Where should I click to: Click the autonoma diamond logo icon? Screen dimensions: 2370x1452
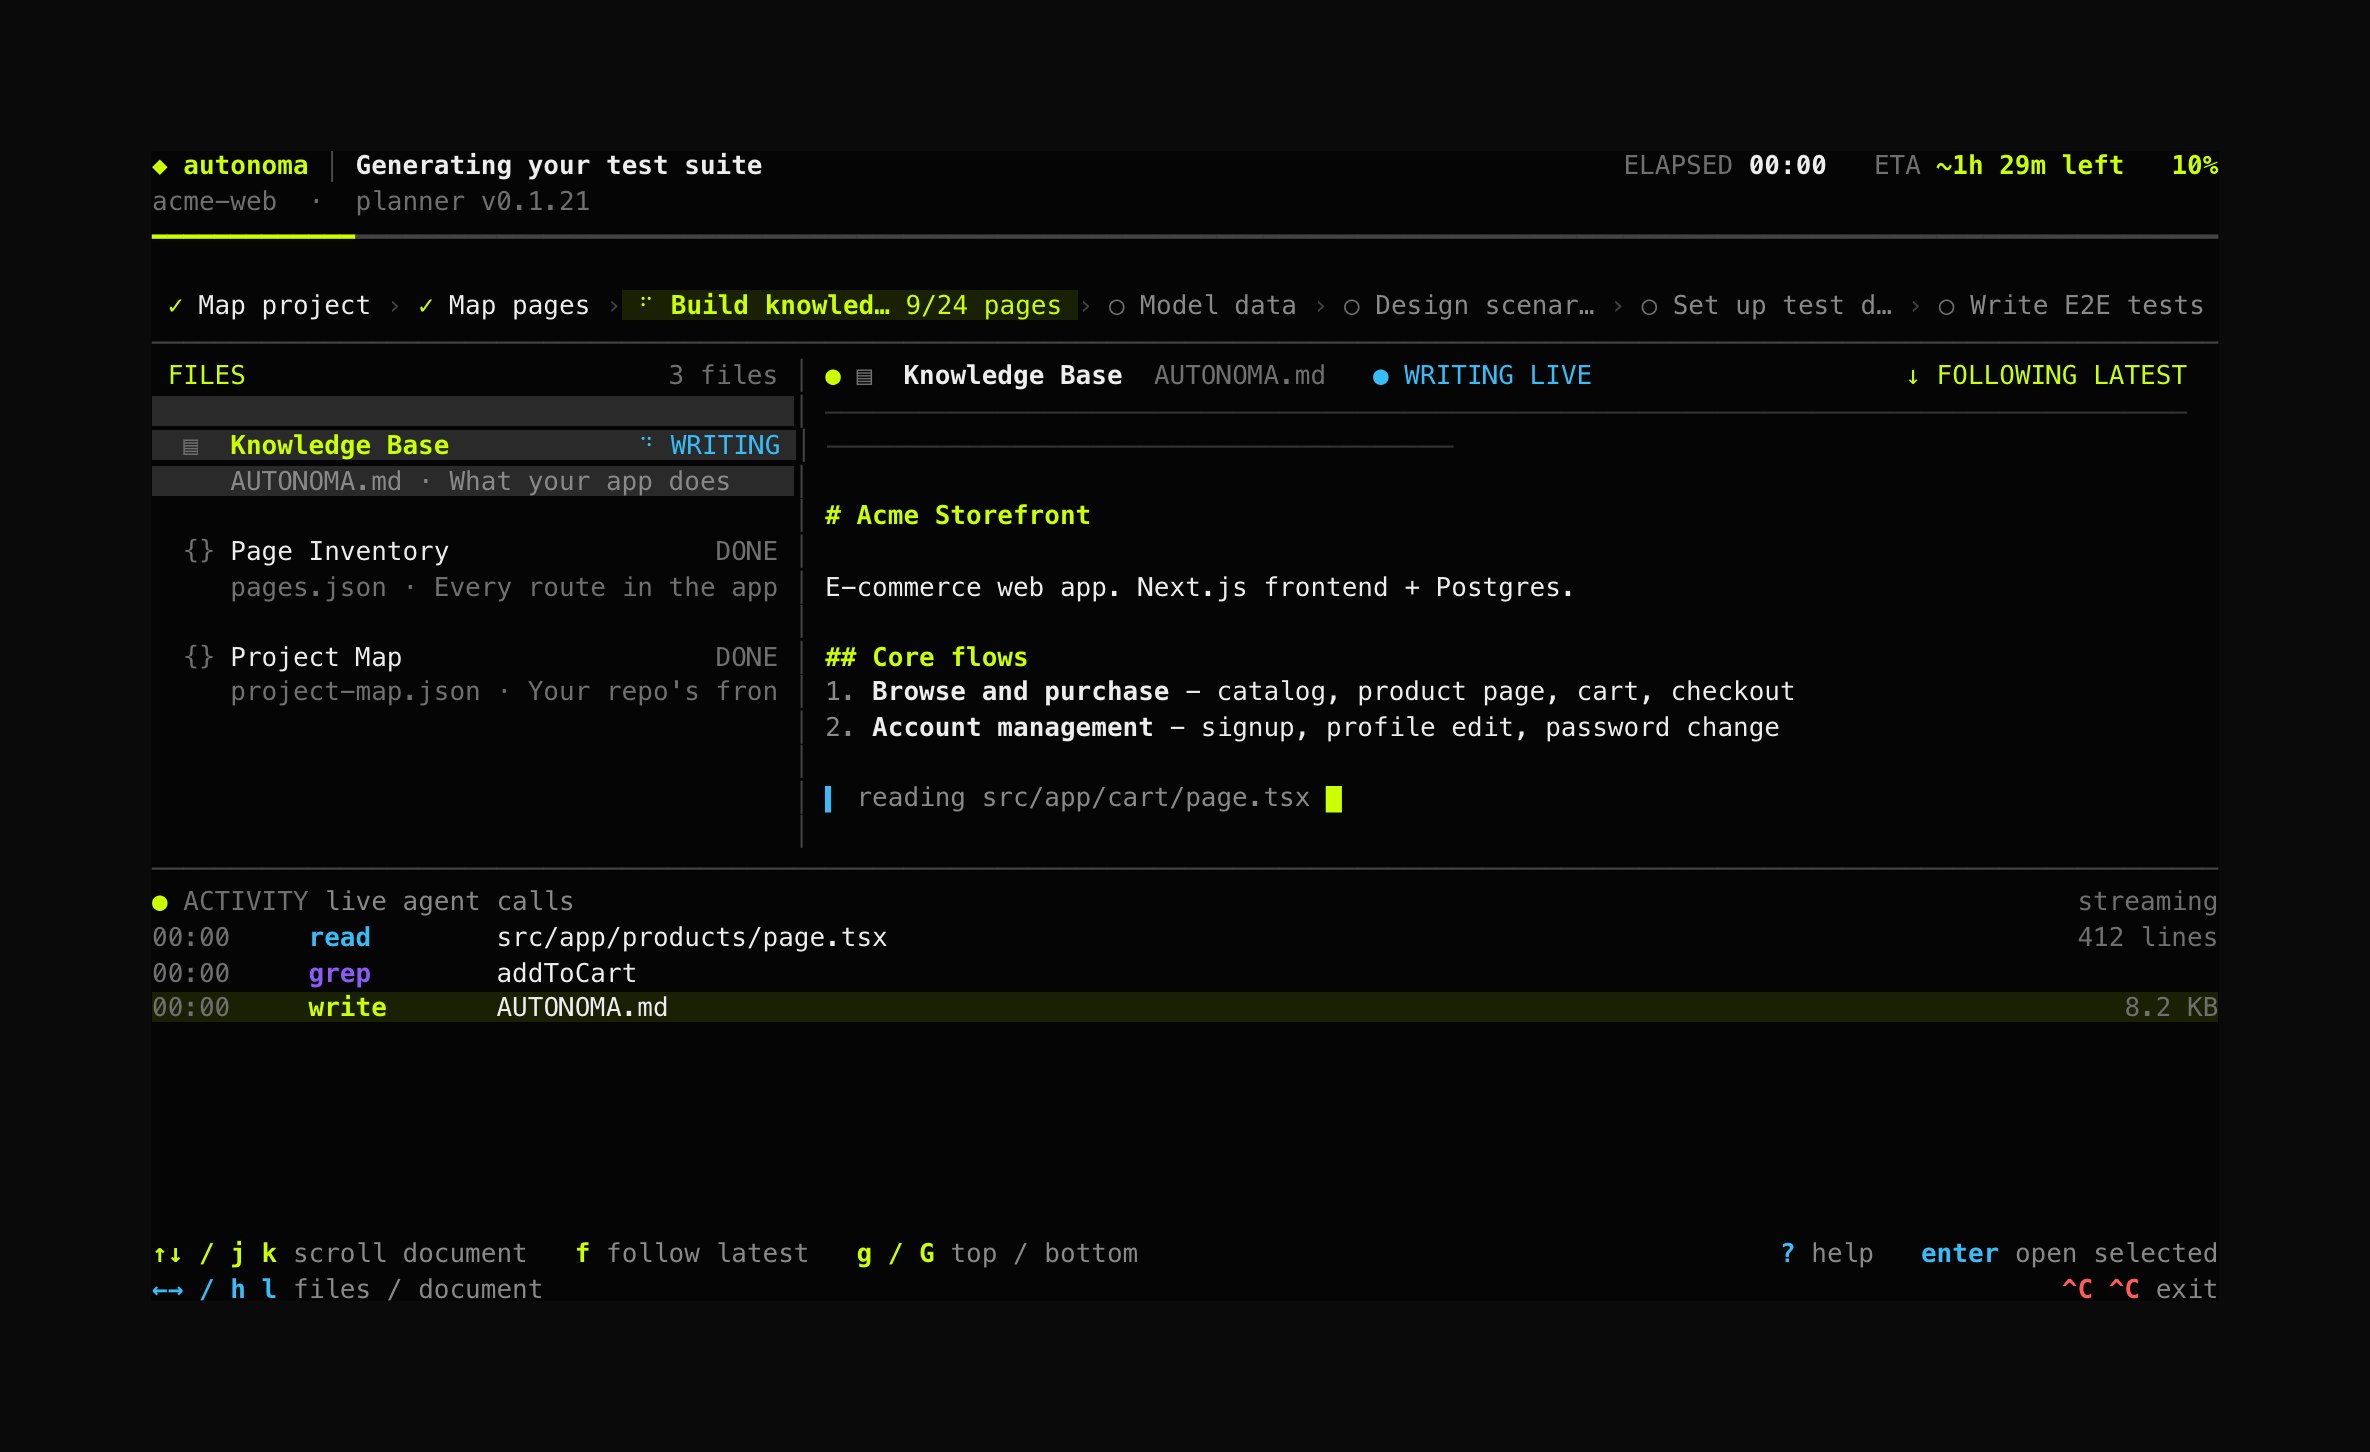coord(160,166)
